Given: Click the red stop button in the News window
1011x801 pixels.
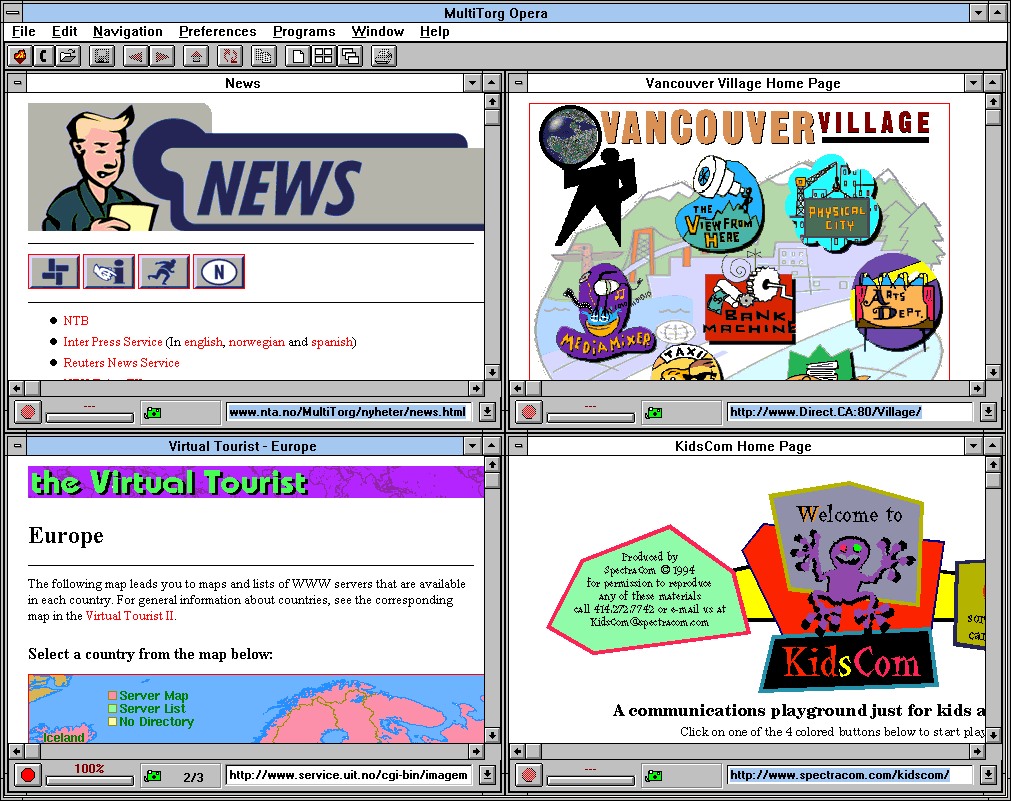Looking at the screenshot, I should (x=27, y=411).
